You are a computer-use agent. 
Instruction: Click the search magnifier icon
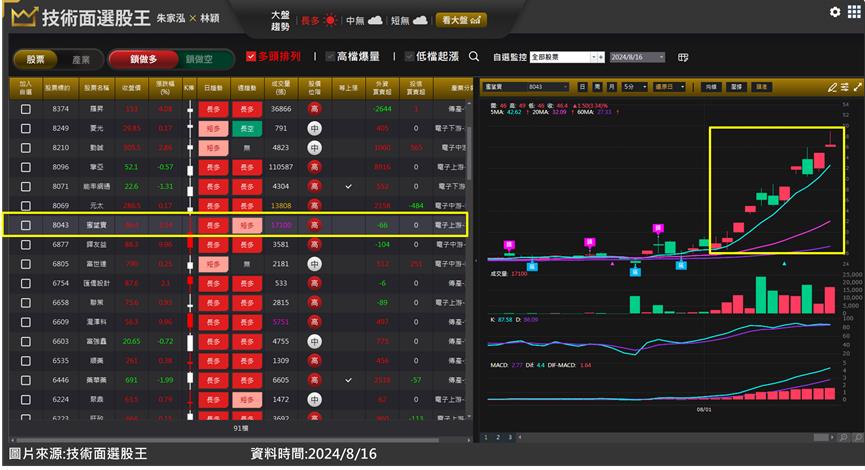tap(474, 57)
